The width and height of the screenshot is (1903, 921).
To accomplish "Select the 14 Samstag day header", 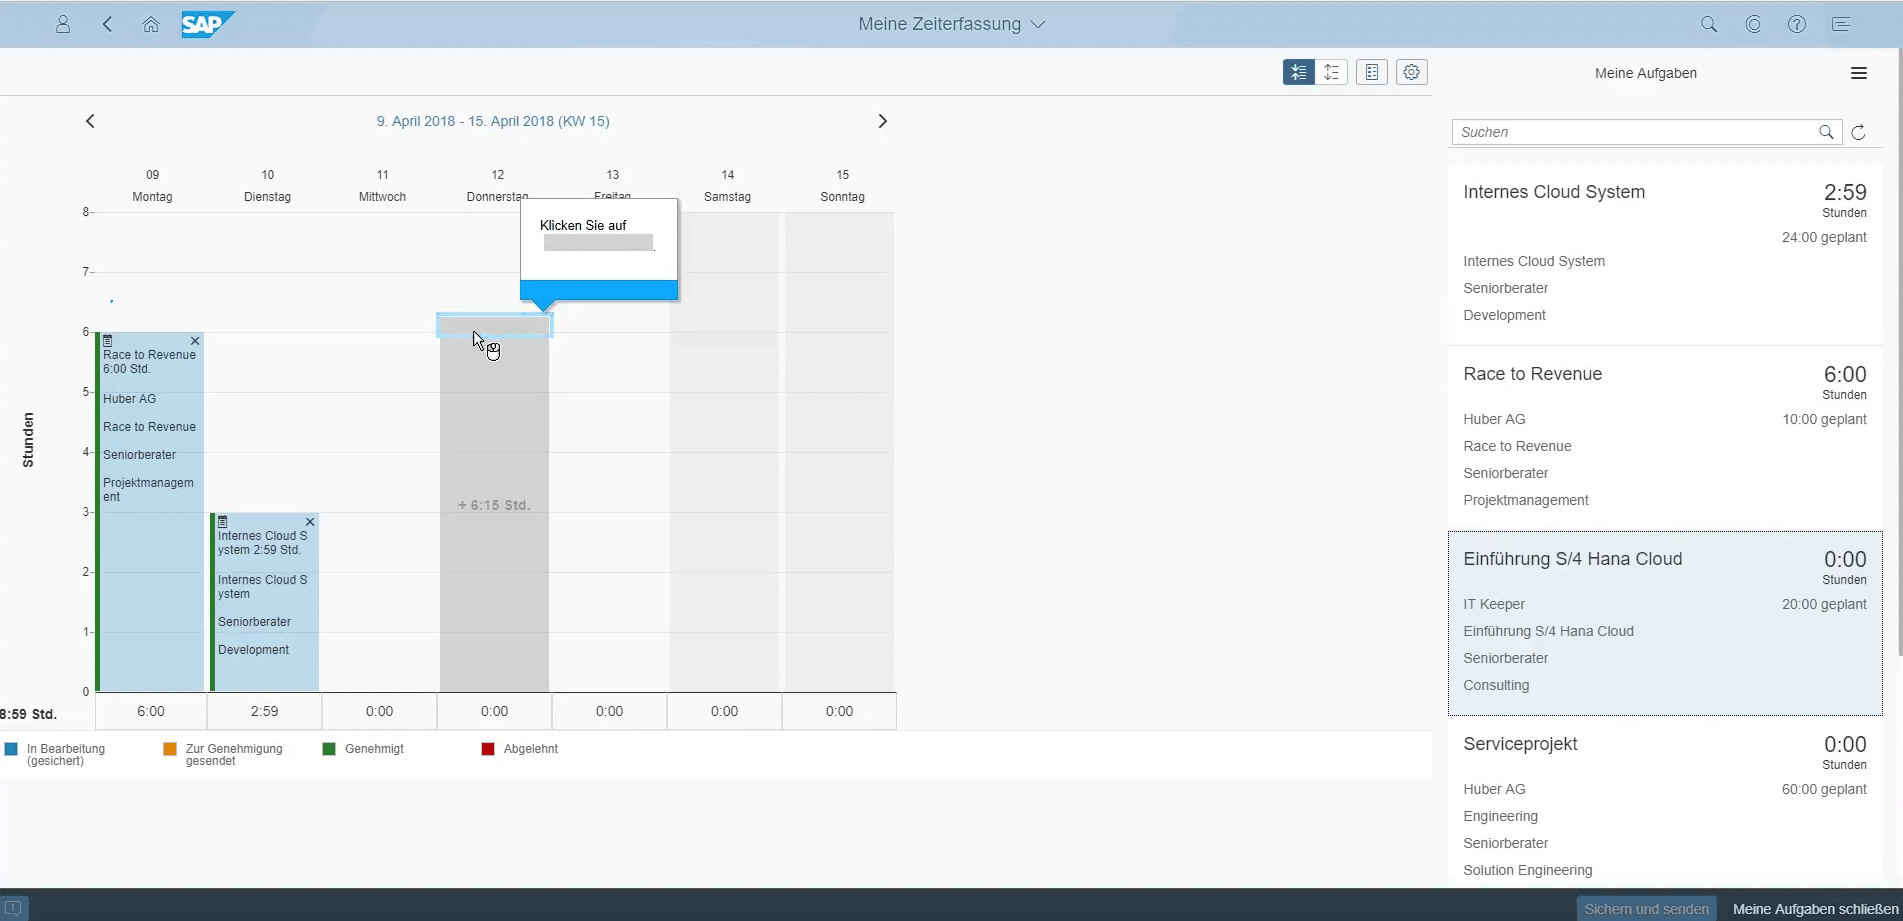I will point(727,185).
